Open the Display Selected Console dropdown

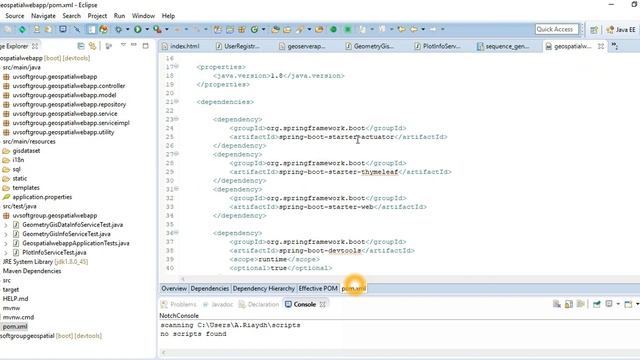click(618, 304)
